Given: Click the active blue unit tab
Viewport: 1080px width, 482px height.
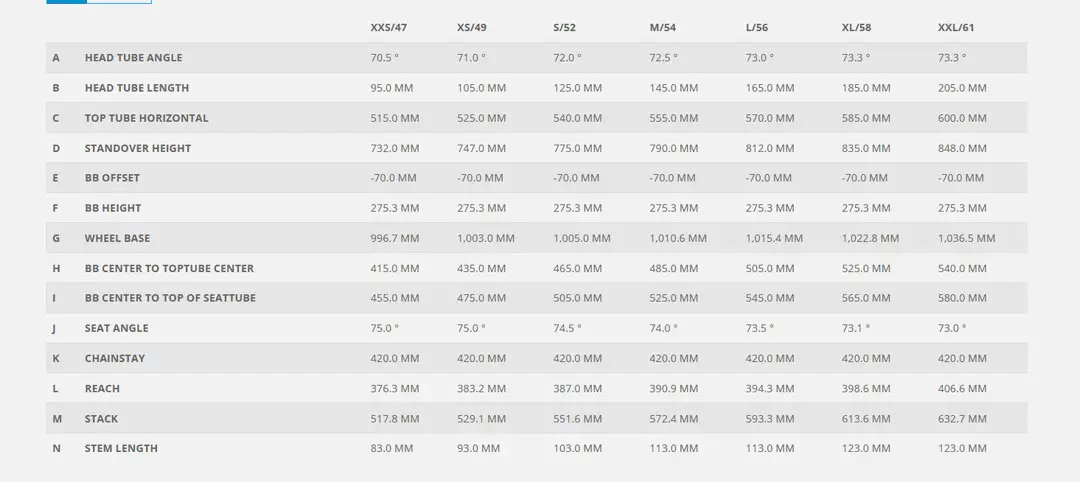Looking at the screenshot, I should pyautogui.click(x=66, y=2).
